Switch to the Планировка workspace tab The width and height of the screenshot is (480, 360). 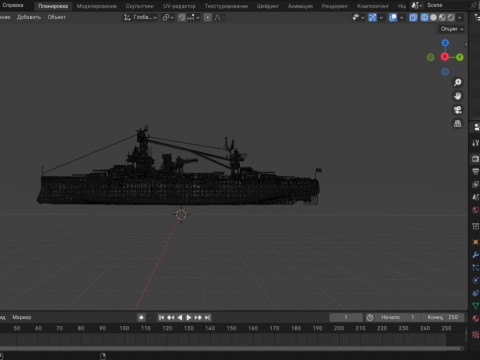pos(53,6)
